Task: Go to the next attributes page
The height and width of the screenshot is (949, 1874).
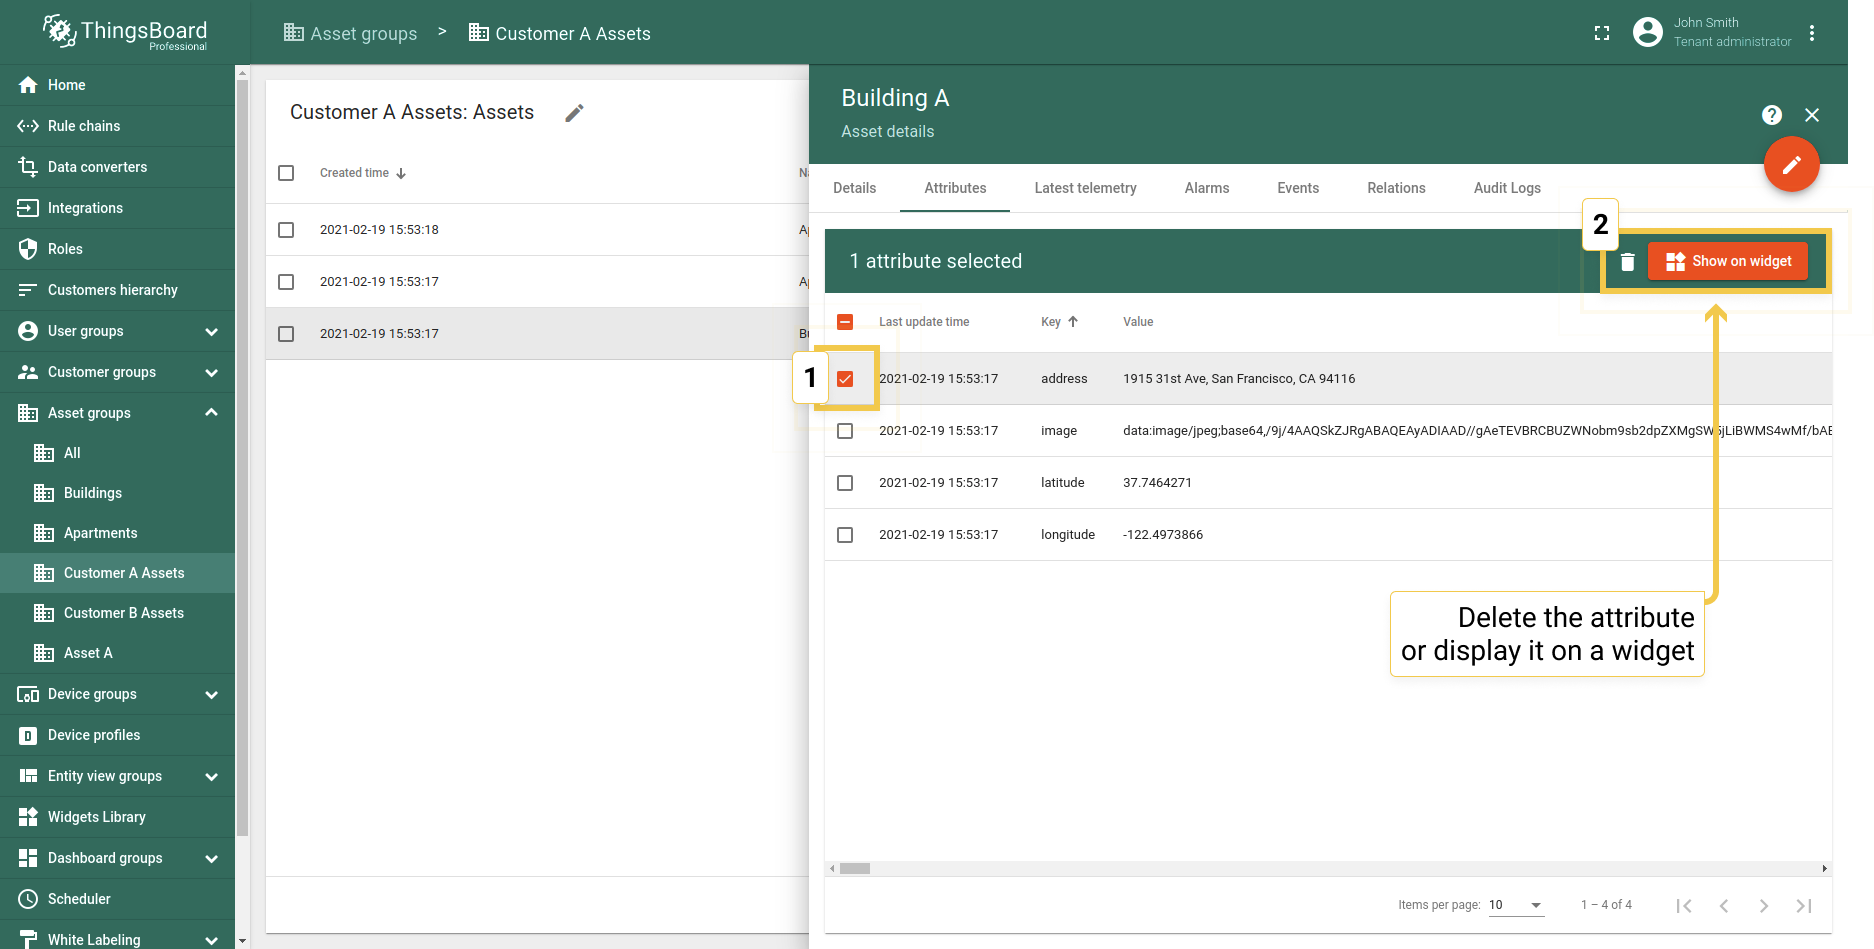Action: [1764, 906]
